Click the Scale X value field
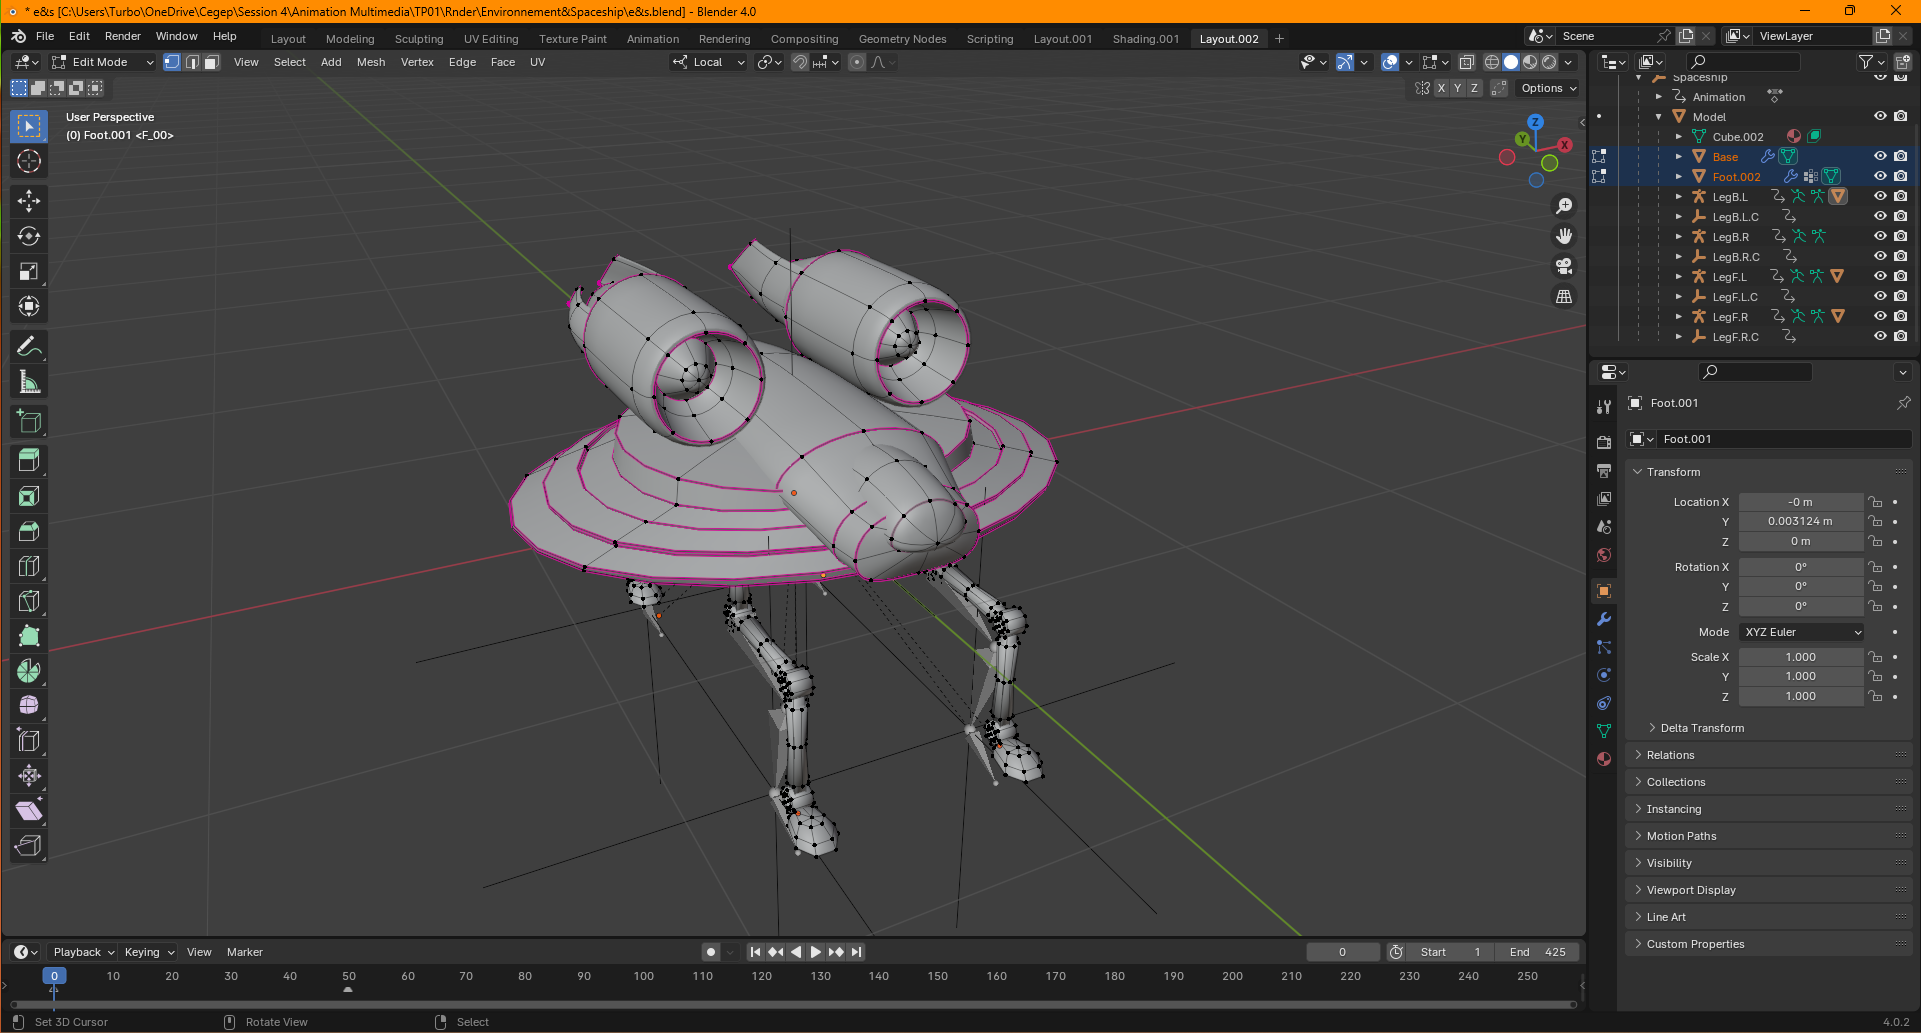The height and width of the screenshot is (1033, 1921). pyautogui.click(x=1800, y=657)
